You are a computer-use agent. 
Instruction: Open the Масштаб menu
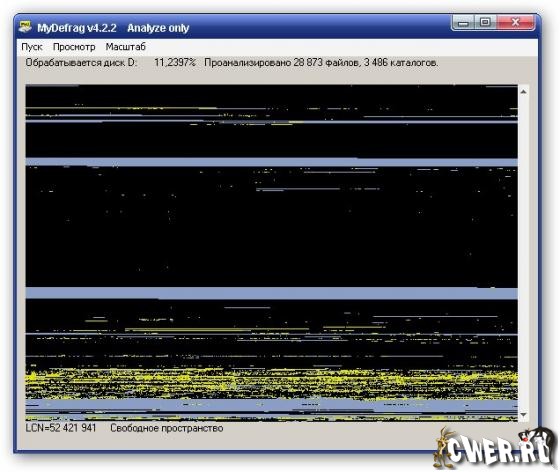click(x=125, y=47)
